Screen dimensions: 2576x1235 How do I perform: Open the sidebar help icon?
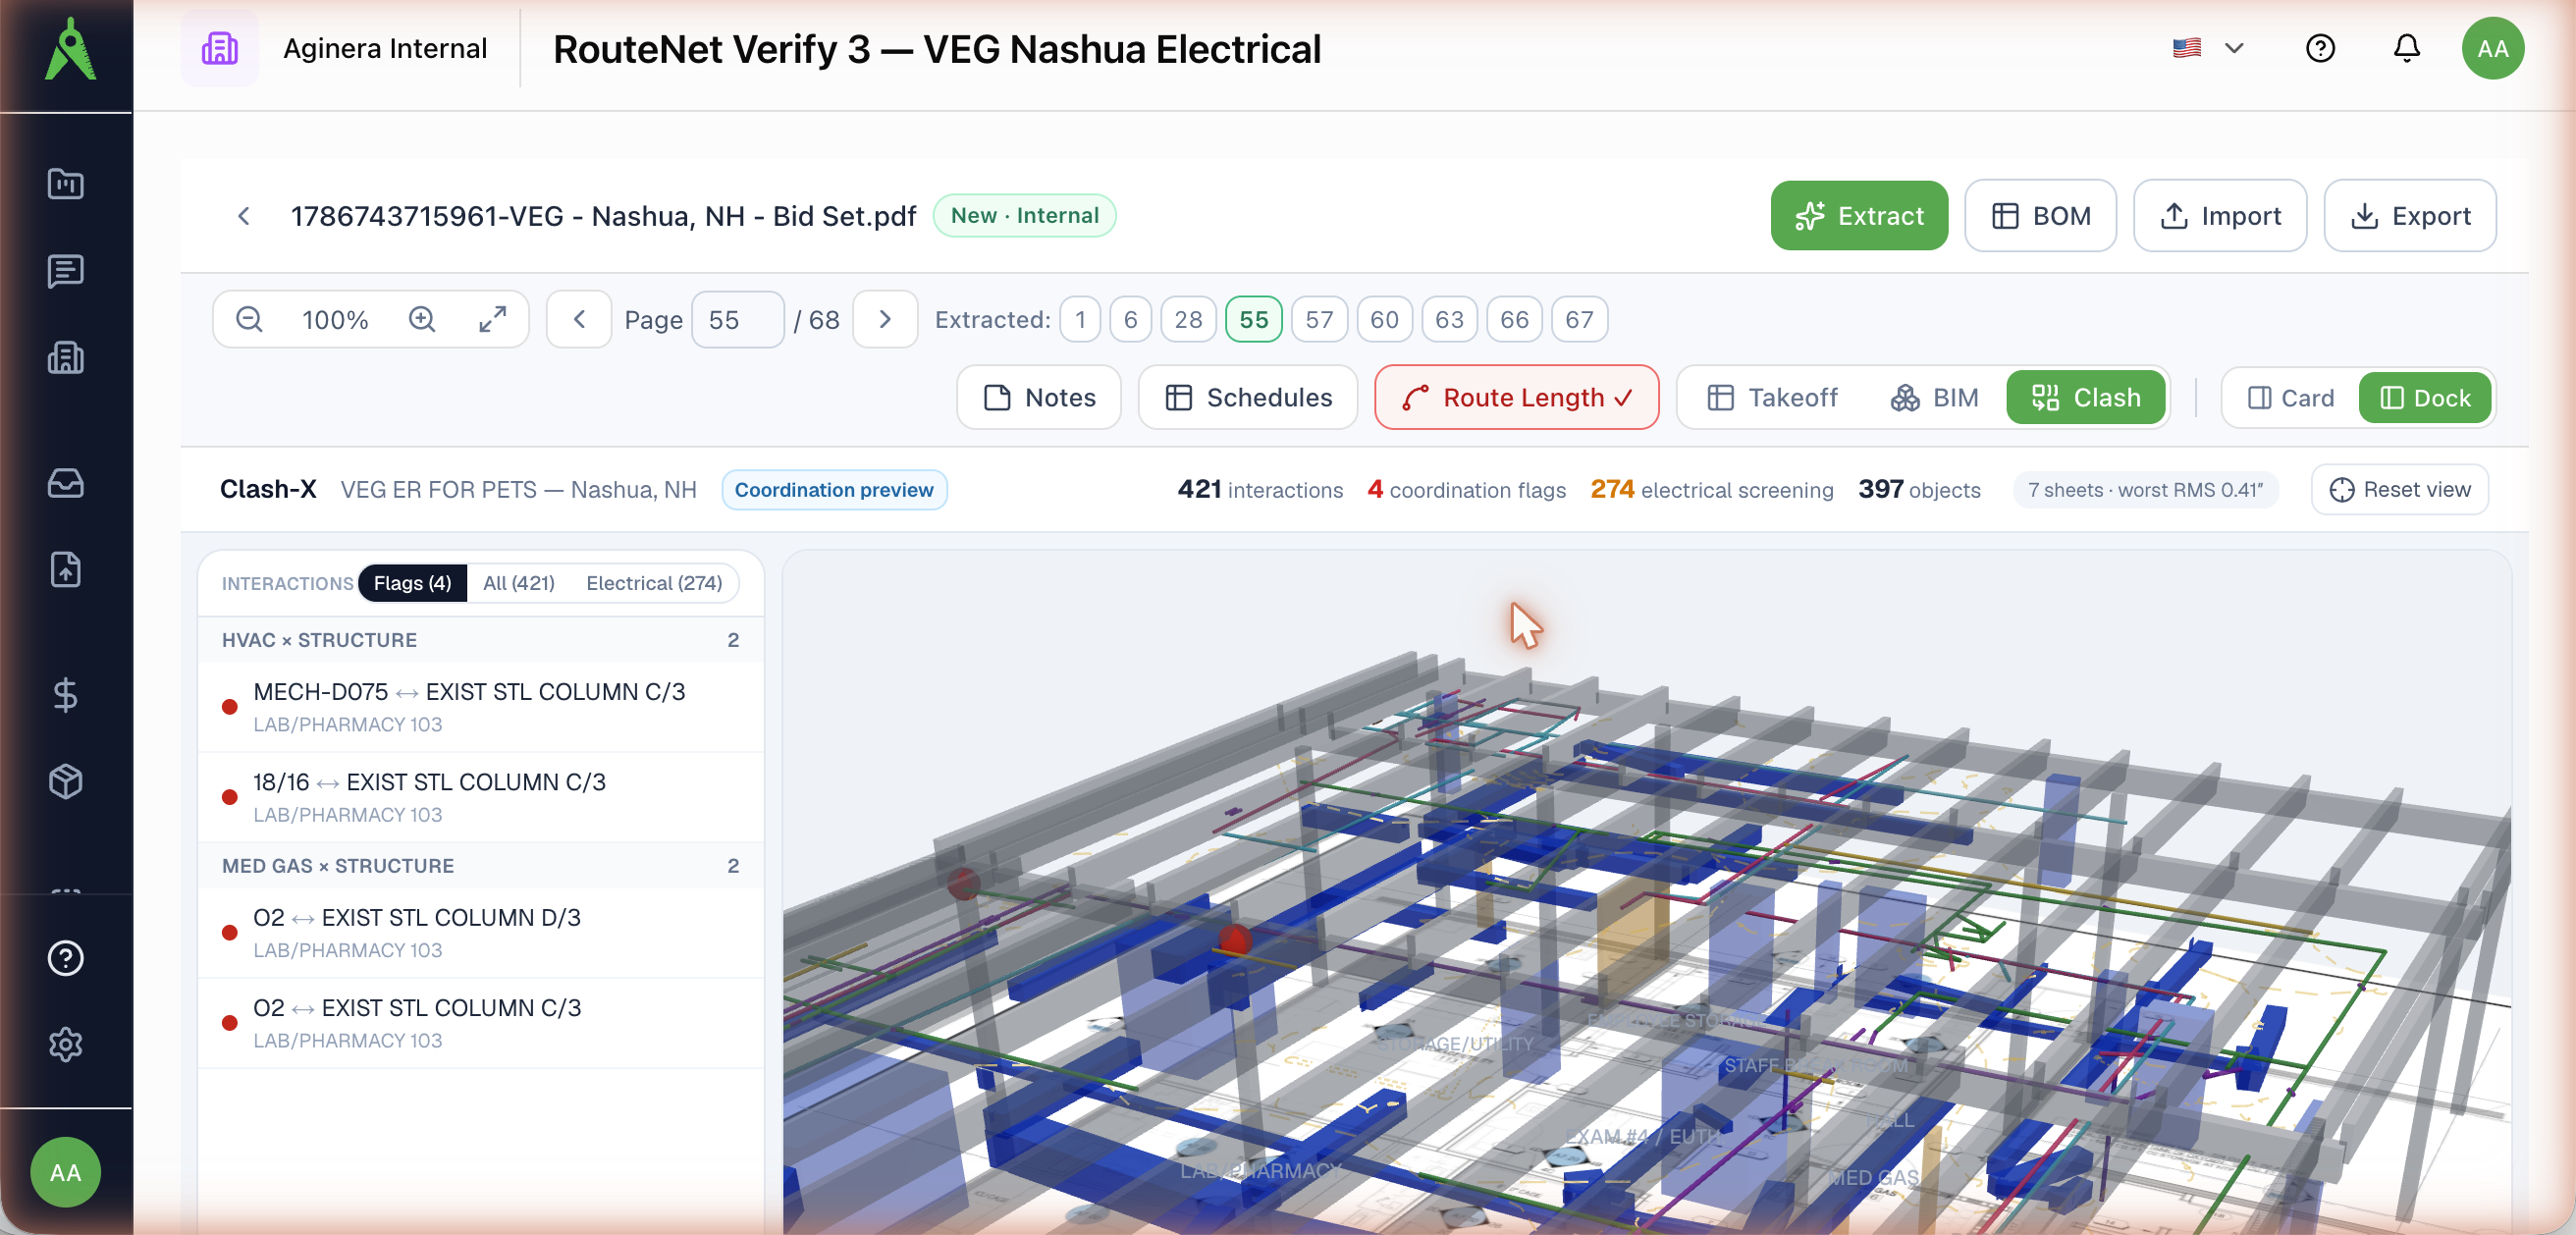tap(66, 958)
